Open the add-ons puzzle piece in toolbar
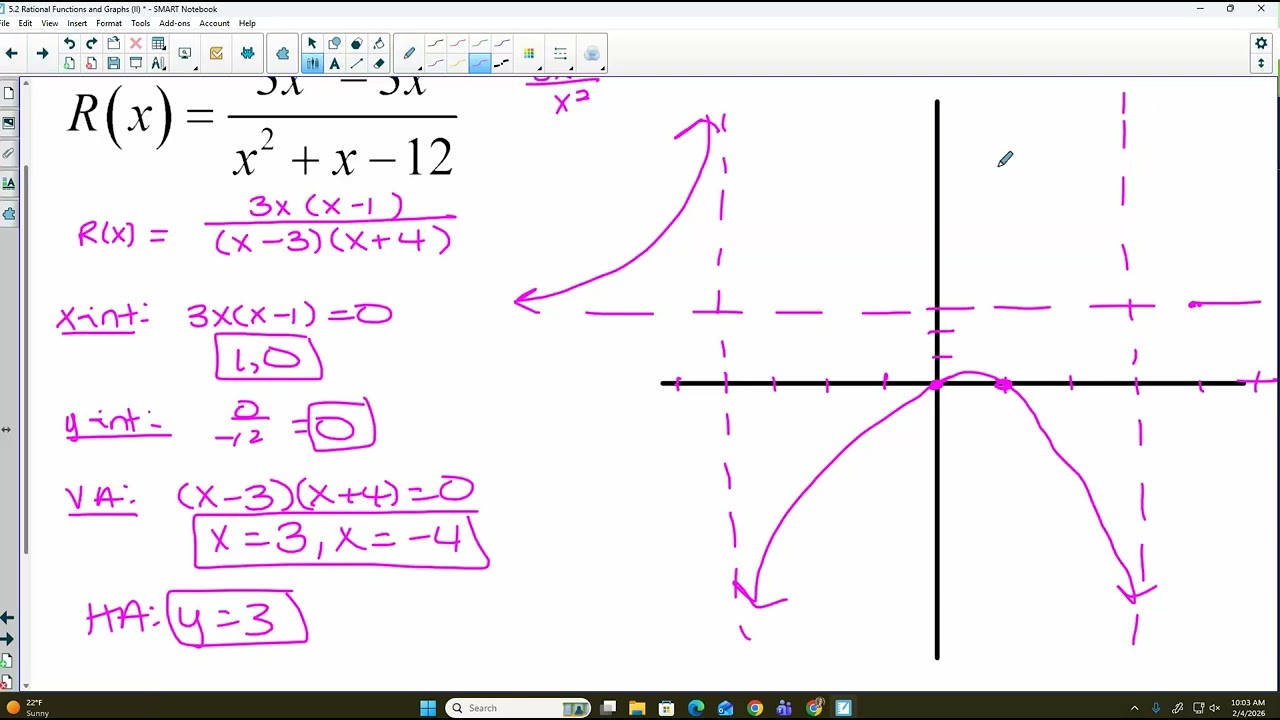 pos(282,53)
